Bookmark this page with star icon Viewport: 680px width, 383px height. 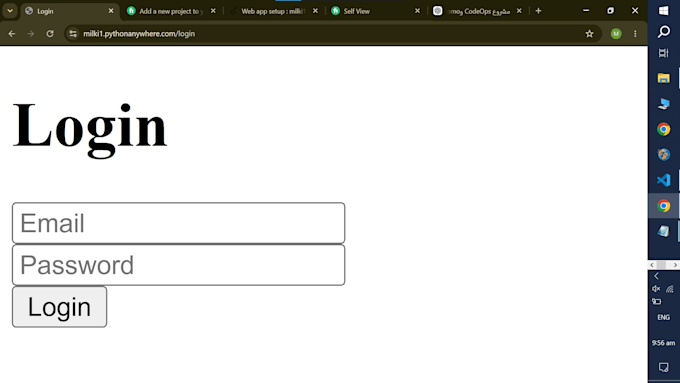589,33
